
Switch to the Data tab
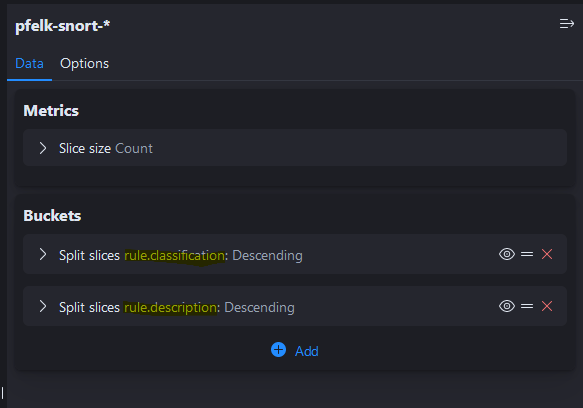(x=29, y=64)
